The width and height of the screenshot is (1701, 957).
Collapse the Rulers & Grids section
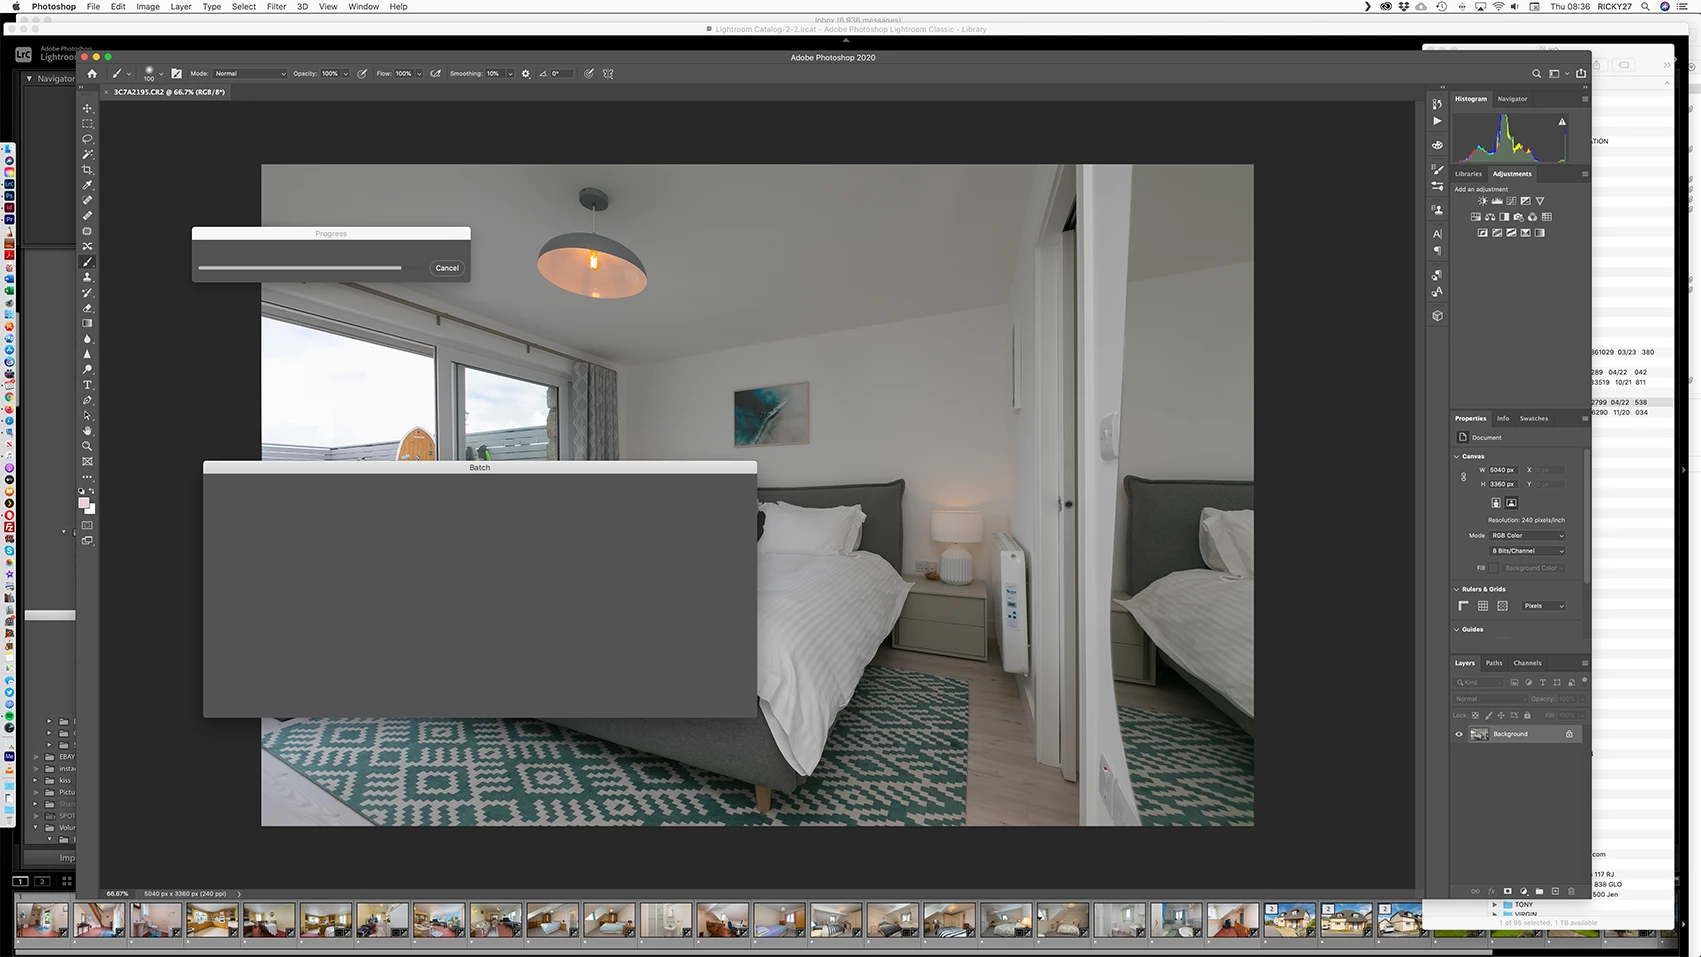(1457, 589)
